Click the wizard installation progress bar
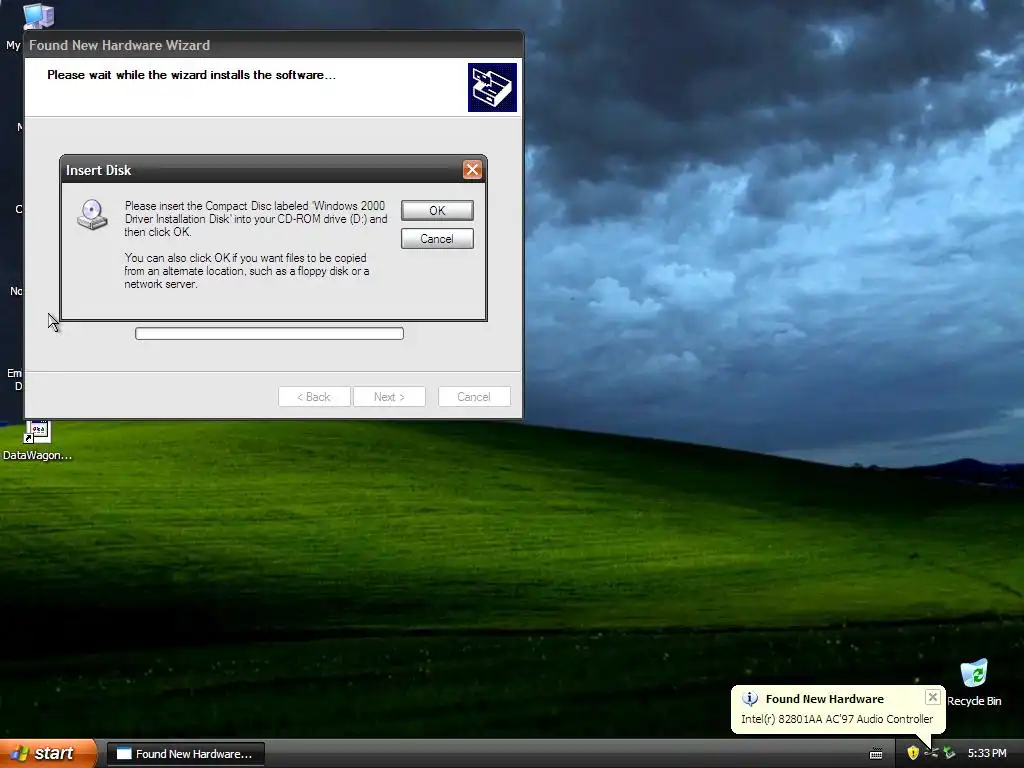The height and width of the screenshot is (768, 1024). pyautogui.click(x=269, y=334)
